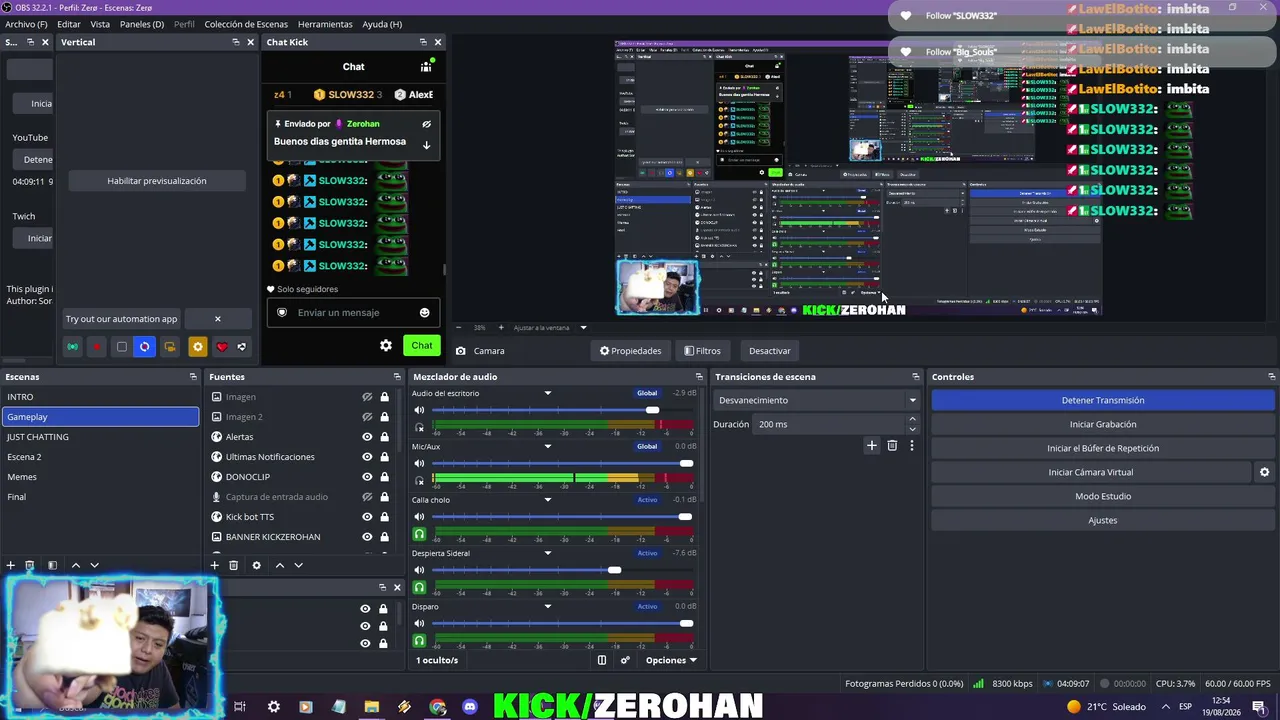The width and height of the screenshot is (1280, 720).
Task: Open the emoji picker in chat
Action: coord(424,313)
